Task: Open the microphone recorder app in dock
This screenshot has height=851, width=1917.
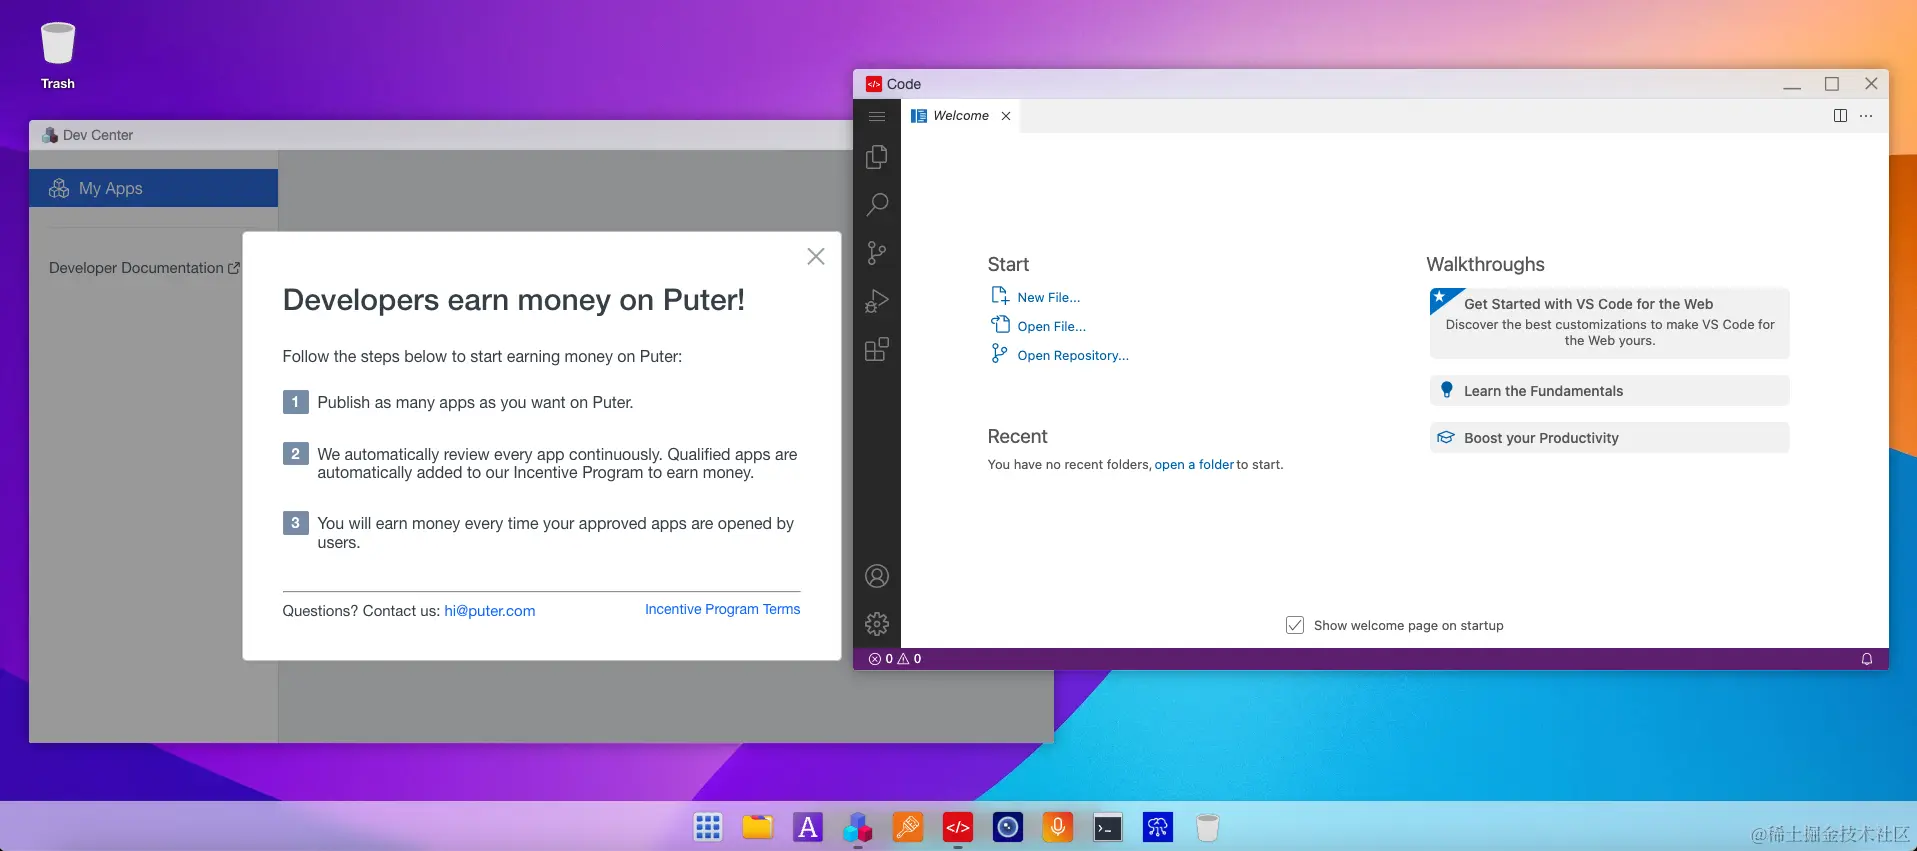Action: (x=1058, y=827)
